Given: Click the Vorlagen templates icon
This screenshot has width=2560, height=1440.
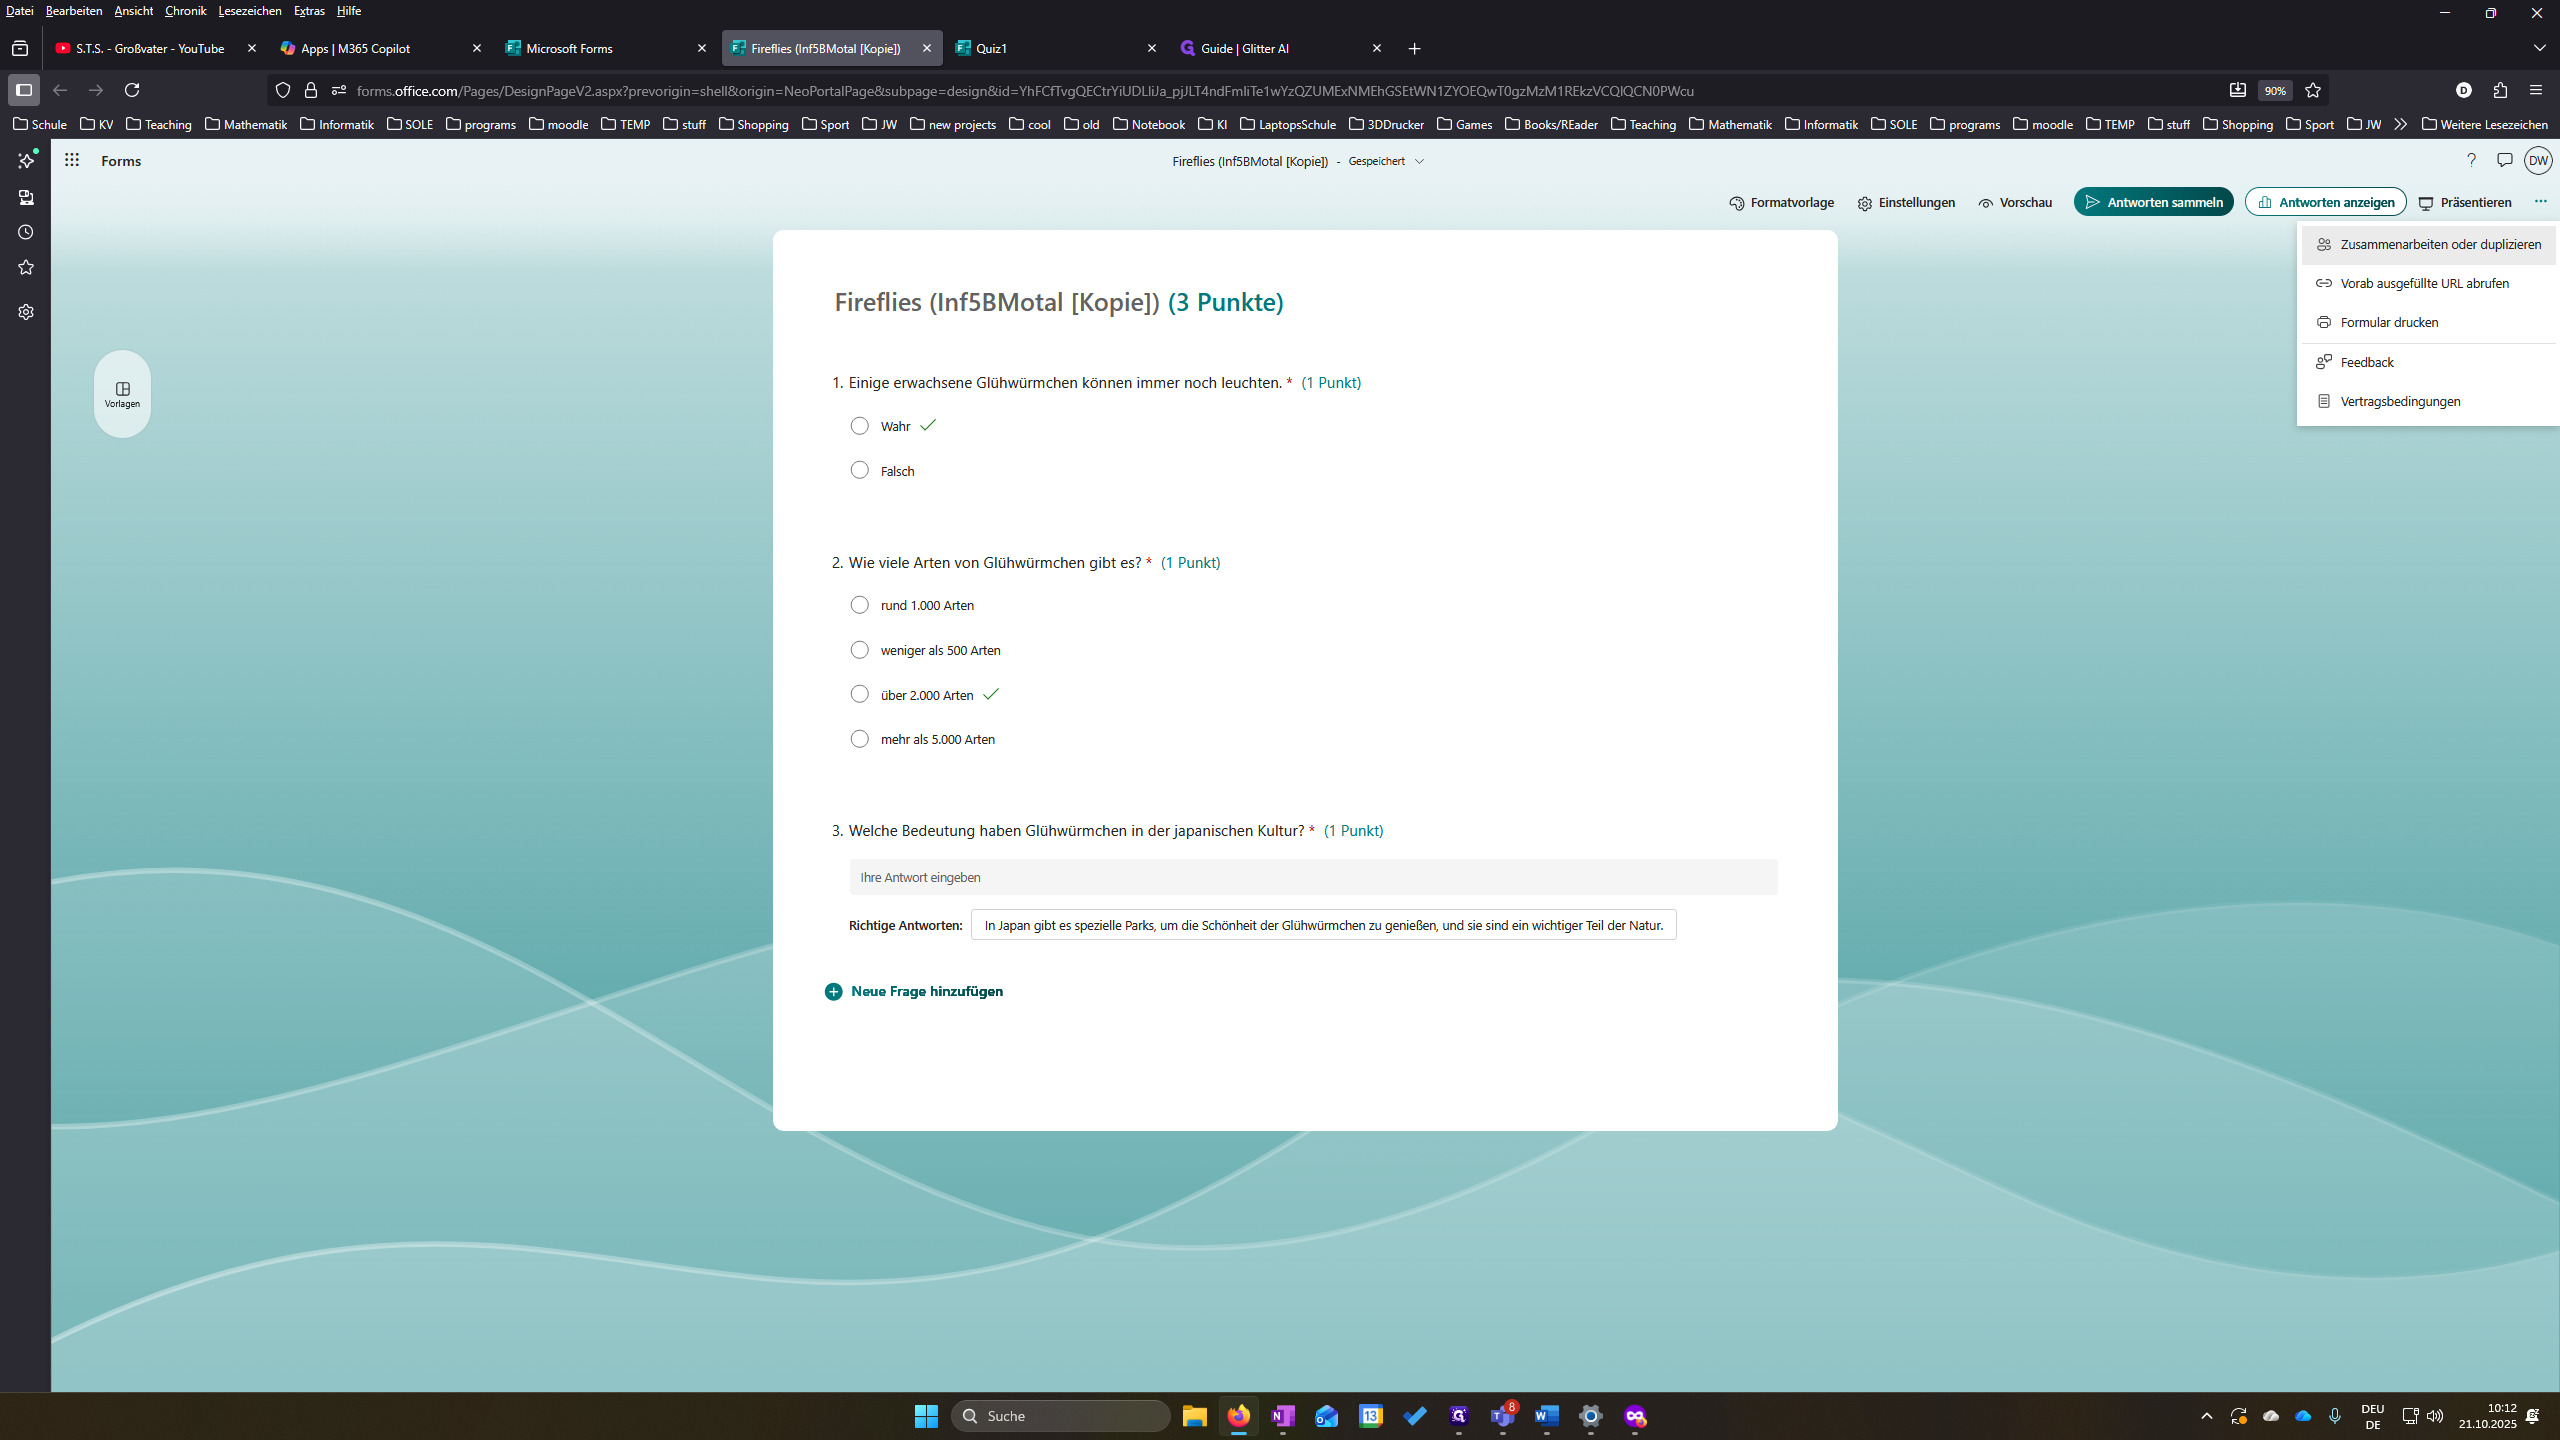Looking at the screenshot, I should (122, 394).
